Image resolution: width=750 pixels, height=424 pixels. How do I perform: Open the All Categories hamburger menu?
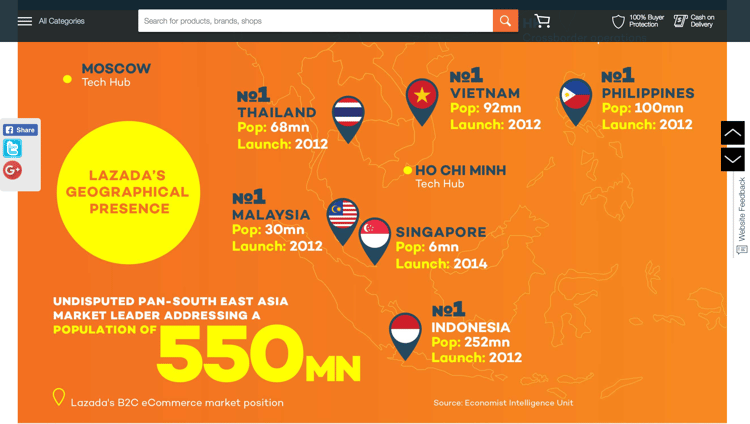(25, 21)
